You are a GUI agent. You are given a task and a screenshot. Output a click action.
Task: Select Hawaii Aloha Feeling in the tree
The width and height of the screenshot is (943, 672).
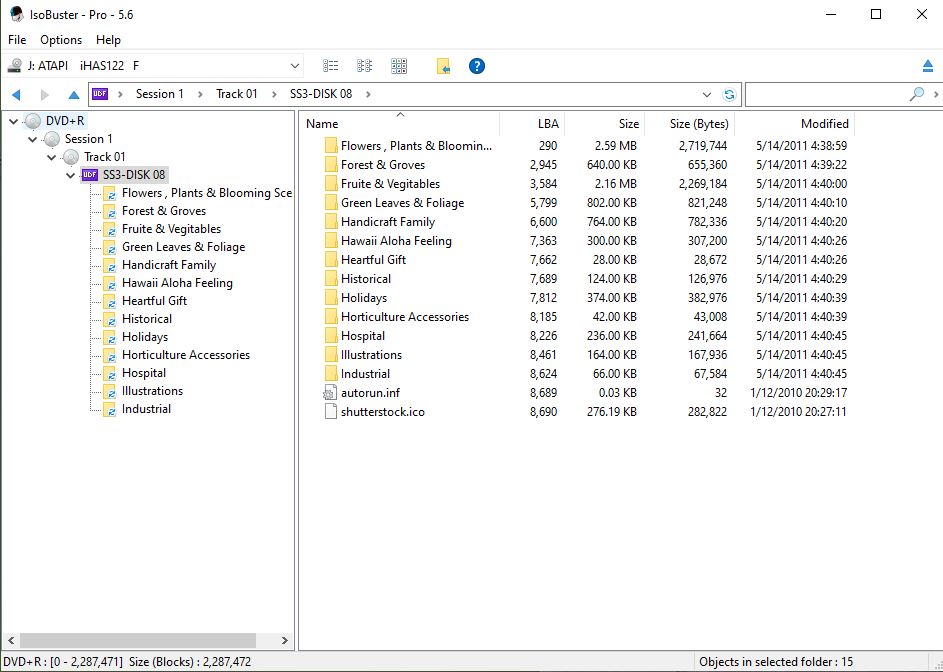pos(177,283)
